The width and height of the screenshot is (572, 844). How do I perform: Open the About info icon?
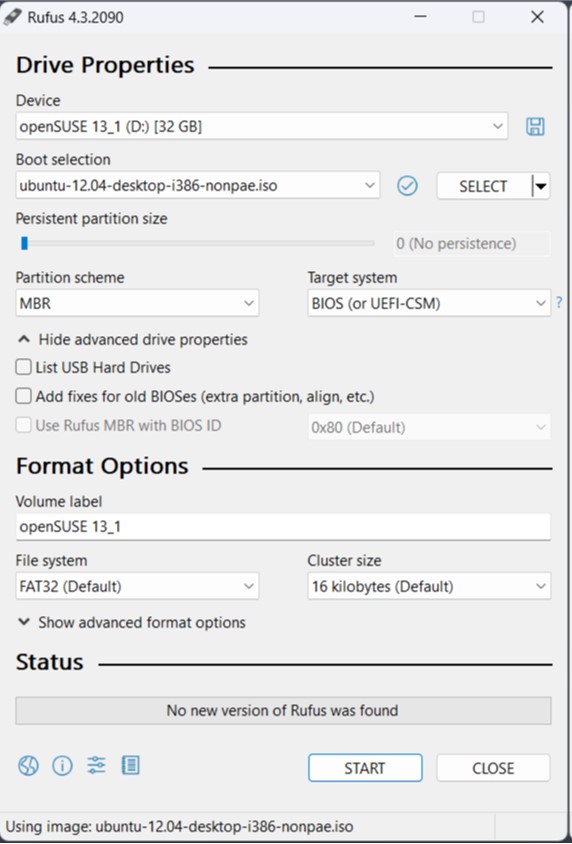pos(62,765)
